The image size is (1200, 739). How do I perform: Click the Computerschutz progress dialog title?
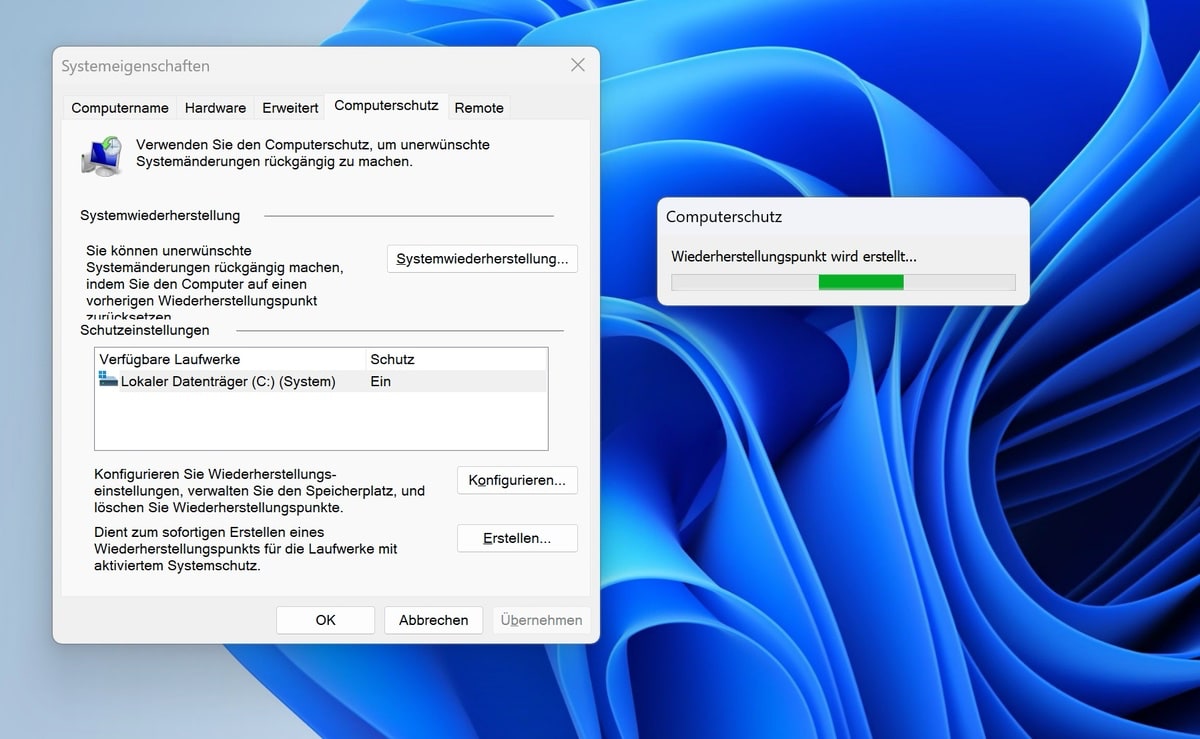coord(724,217)
